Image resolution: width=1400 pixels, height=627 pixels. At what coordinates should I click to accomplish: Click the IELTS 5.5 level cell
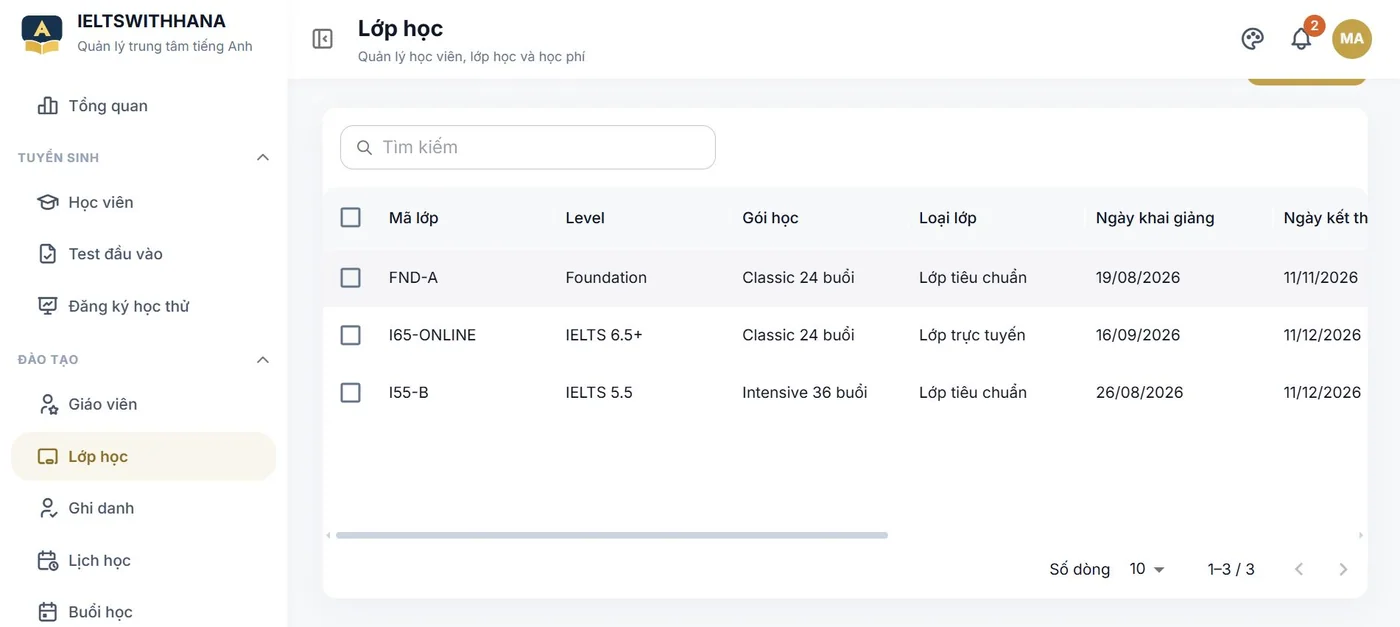[x=599, y=393]
